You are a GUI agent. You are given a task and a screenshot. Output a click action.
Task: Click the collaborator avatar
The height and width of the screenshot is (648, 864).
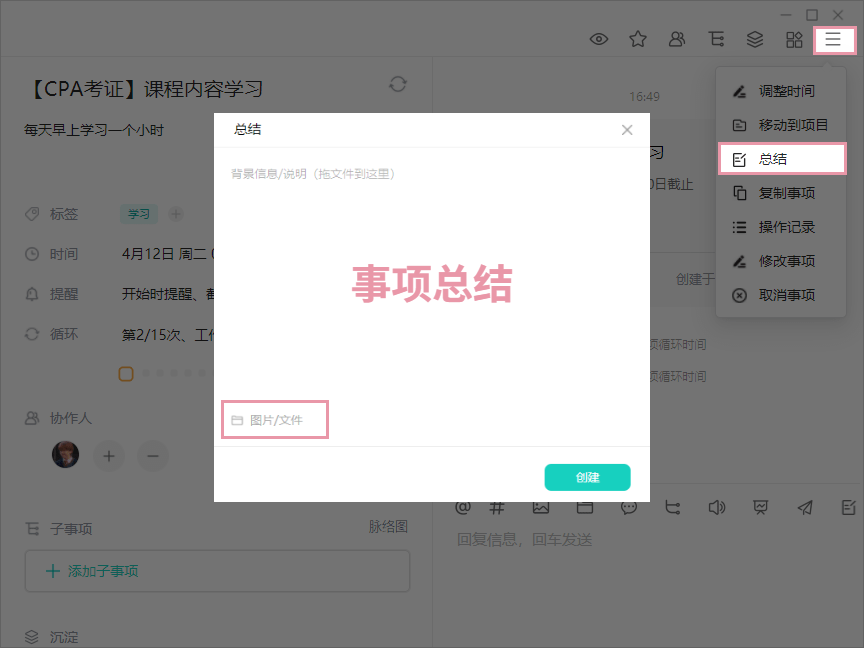coord(65,455)
